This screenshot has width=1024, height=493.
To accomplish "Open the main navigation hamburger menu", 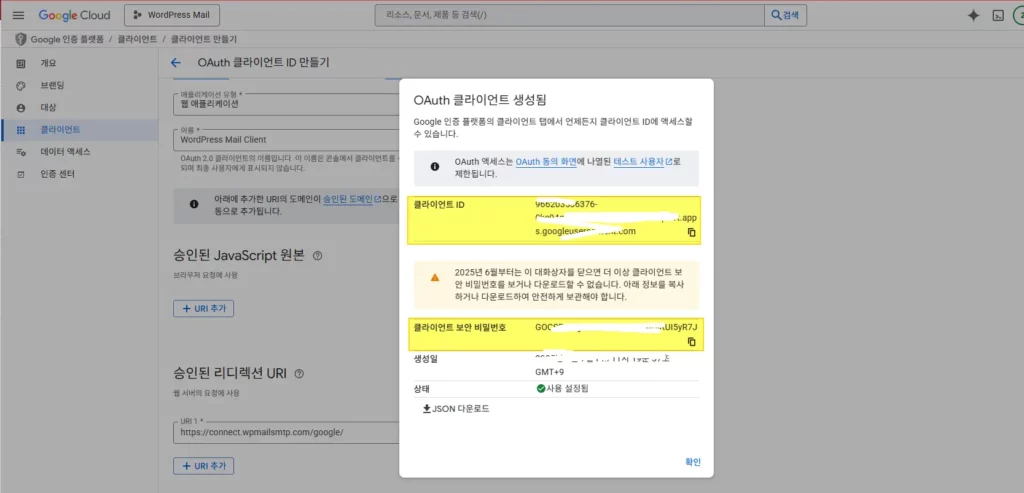I will coord(18,15).
